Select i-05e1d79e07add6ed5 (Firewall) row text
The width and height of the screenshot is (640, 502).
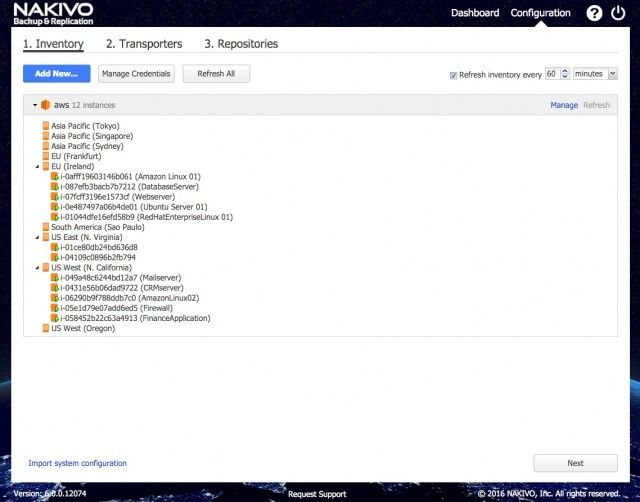(x=116, y=308)
